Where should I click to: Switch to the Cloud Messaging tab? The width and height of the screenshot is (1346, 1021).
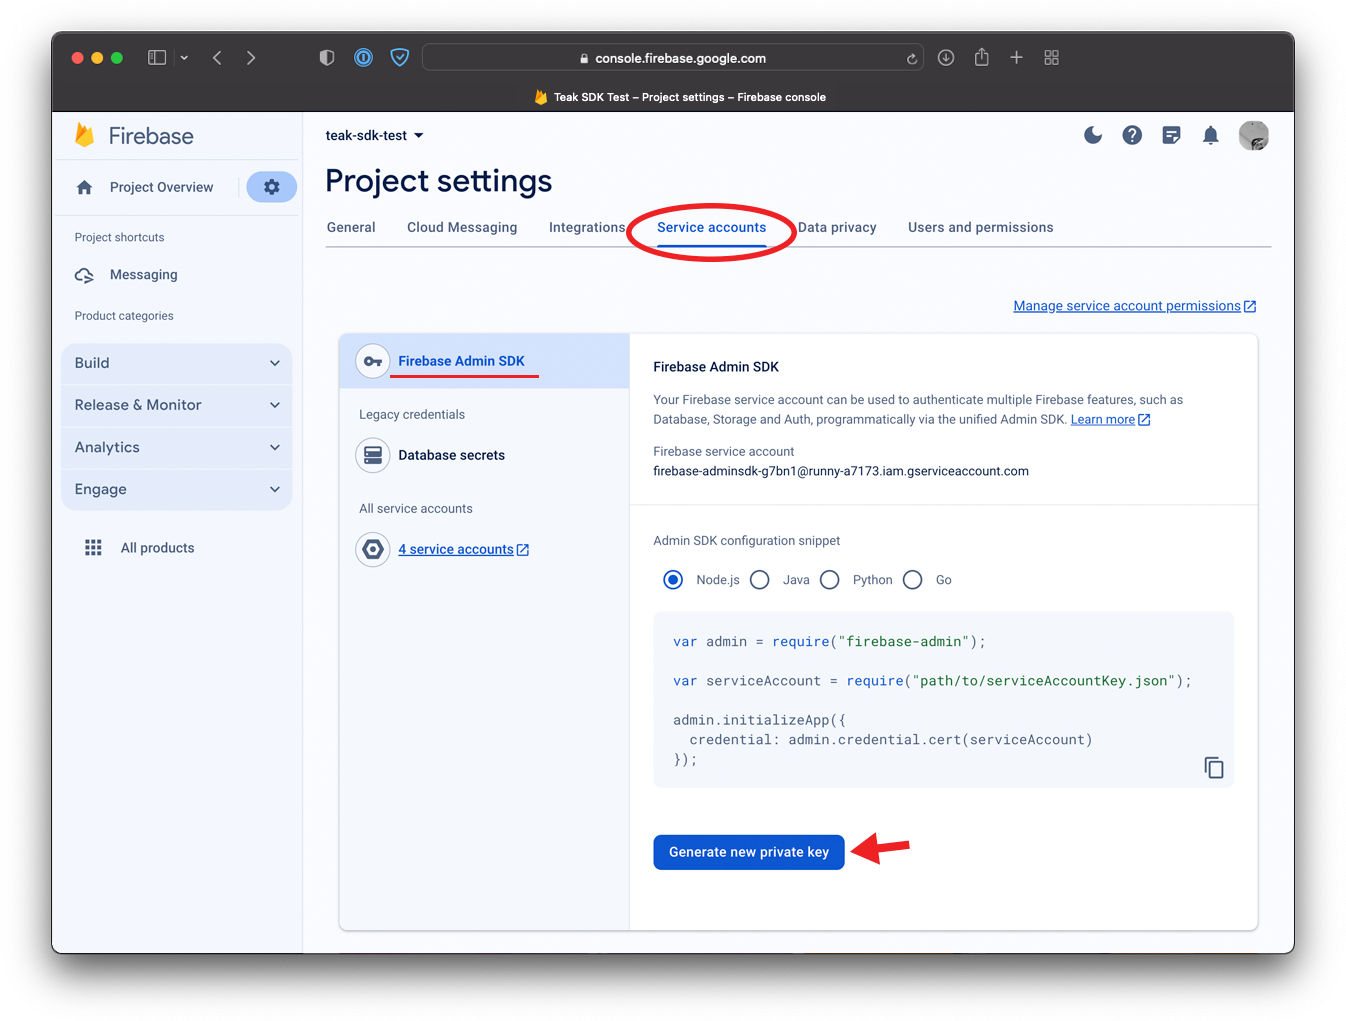tap(462, 227)
